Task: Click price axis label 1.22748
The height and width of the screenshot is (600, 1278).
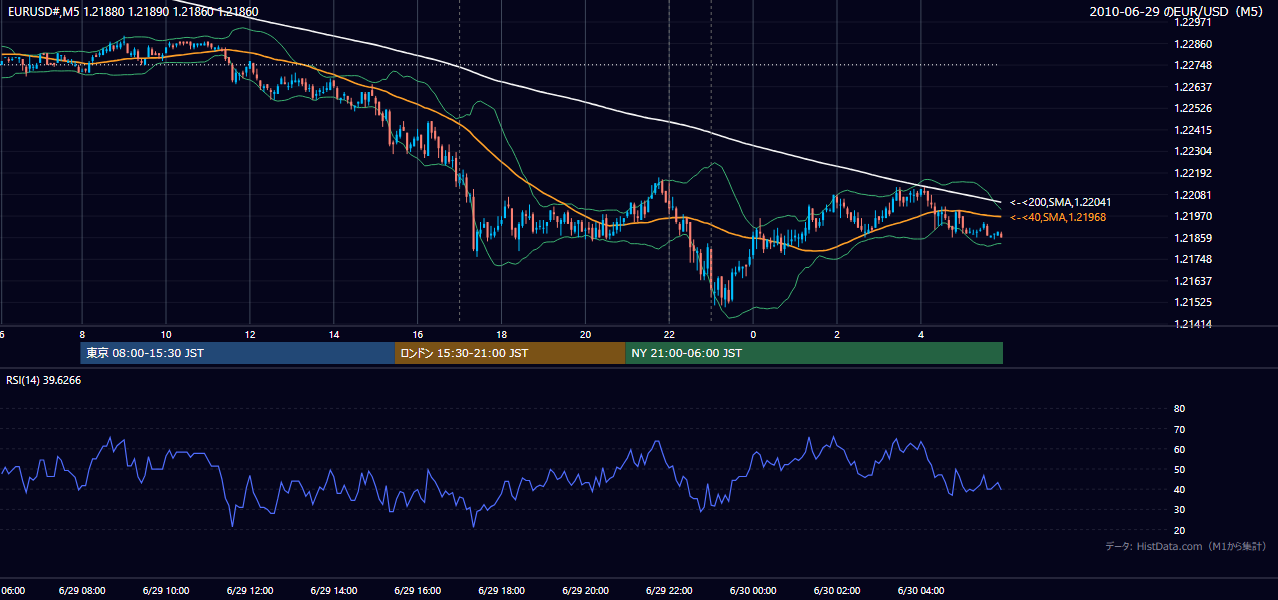Action: point(1194,65)
